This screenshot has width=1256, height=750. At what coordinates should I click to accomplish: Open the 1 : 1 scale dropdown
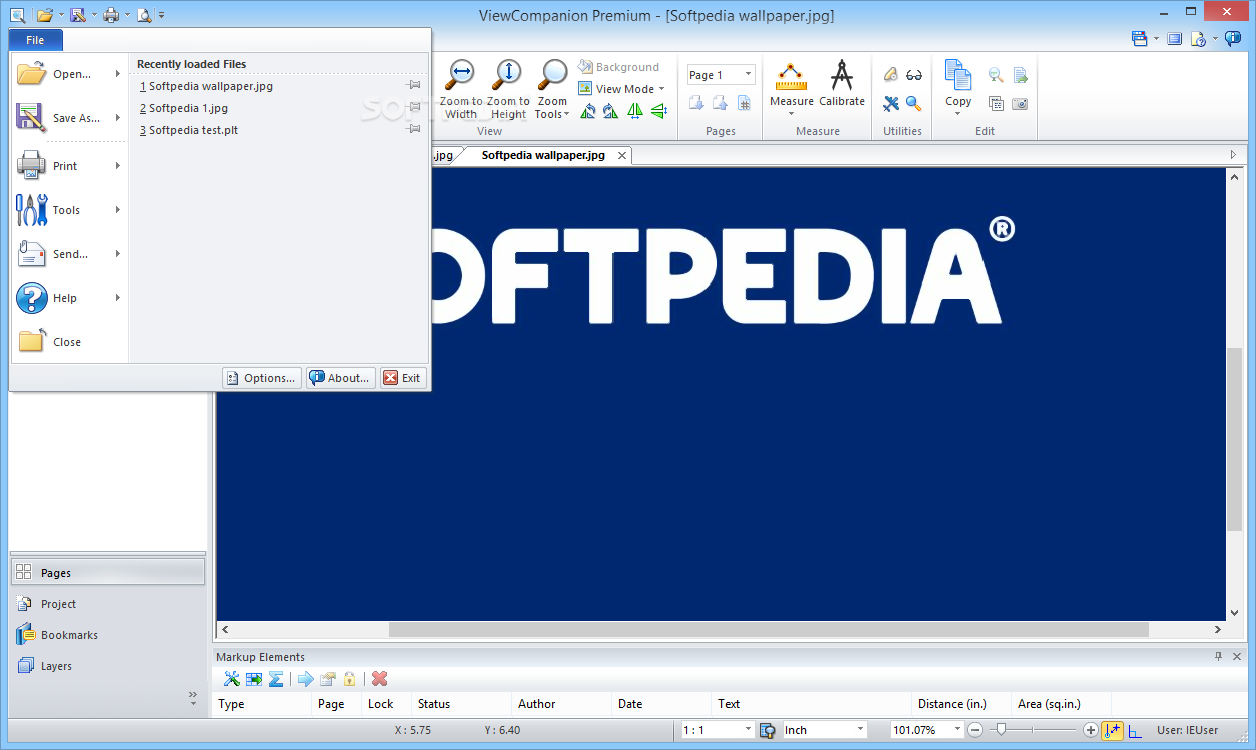[x=748, y=730]
